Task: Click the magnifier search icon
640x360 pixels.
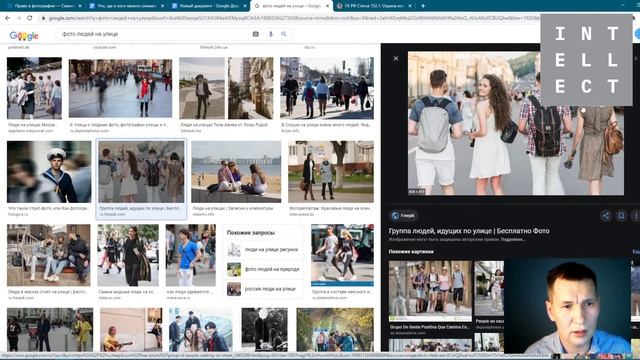Action: [x=284, y=34]
